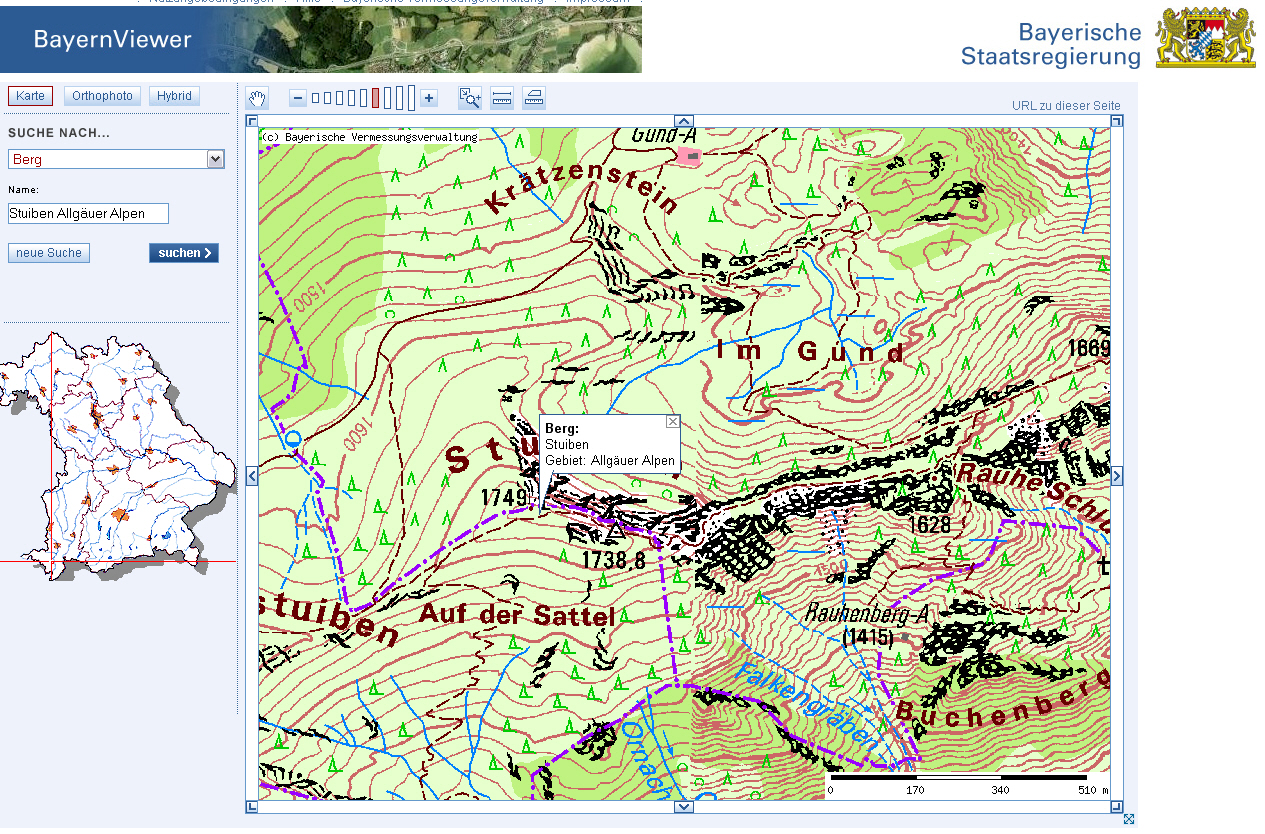The height and width of the screenshot is (834, 1265).
Task: Click the top-left map corner handle
Action: (252, 121)
